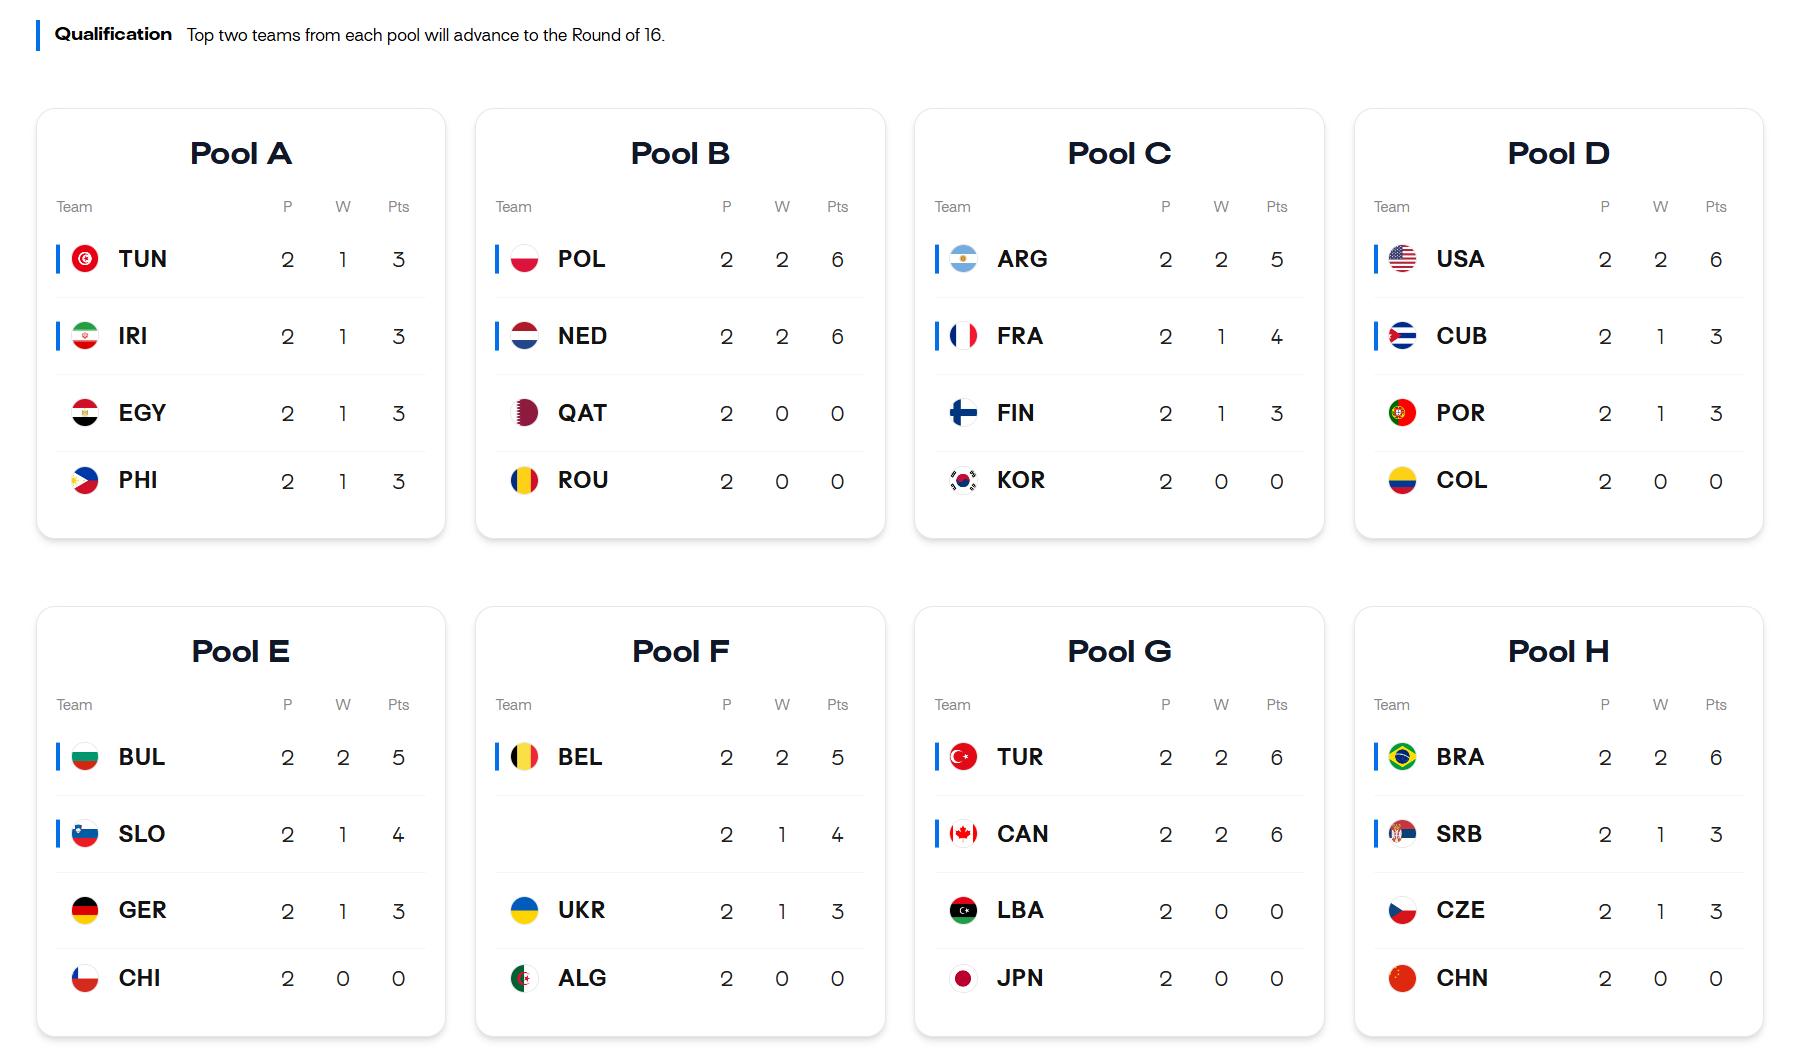Click the Argentina flag next to ARG

click(963, 259)
